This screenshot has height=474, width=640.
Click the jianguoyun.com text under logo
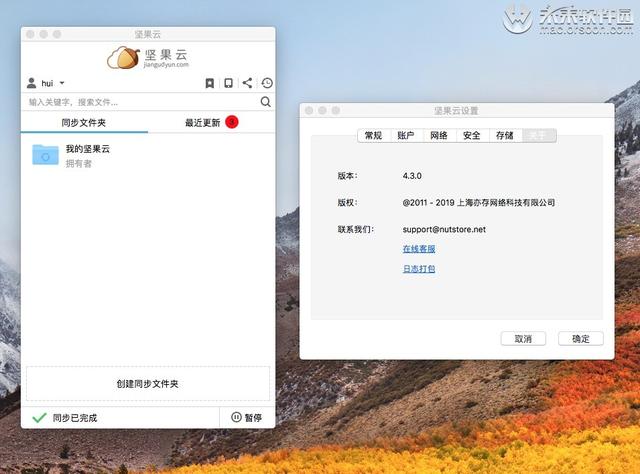166,65
